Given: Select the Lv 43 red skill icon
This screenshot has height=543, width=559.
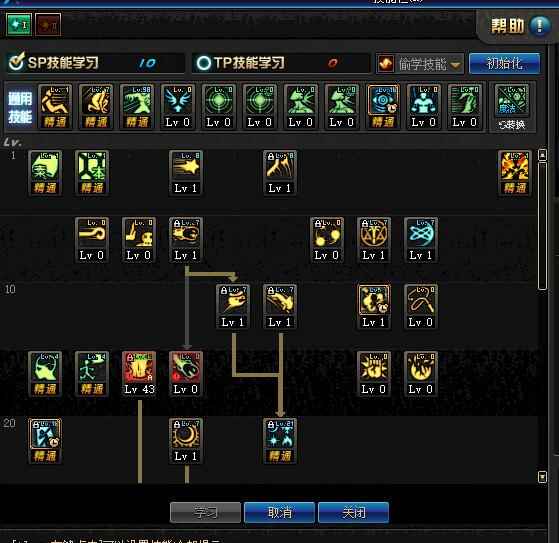Looking at the screenshot, I should tap(139, 373).
